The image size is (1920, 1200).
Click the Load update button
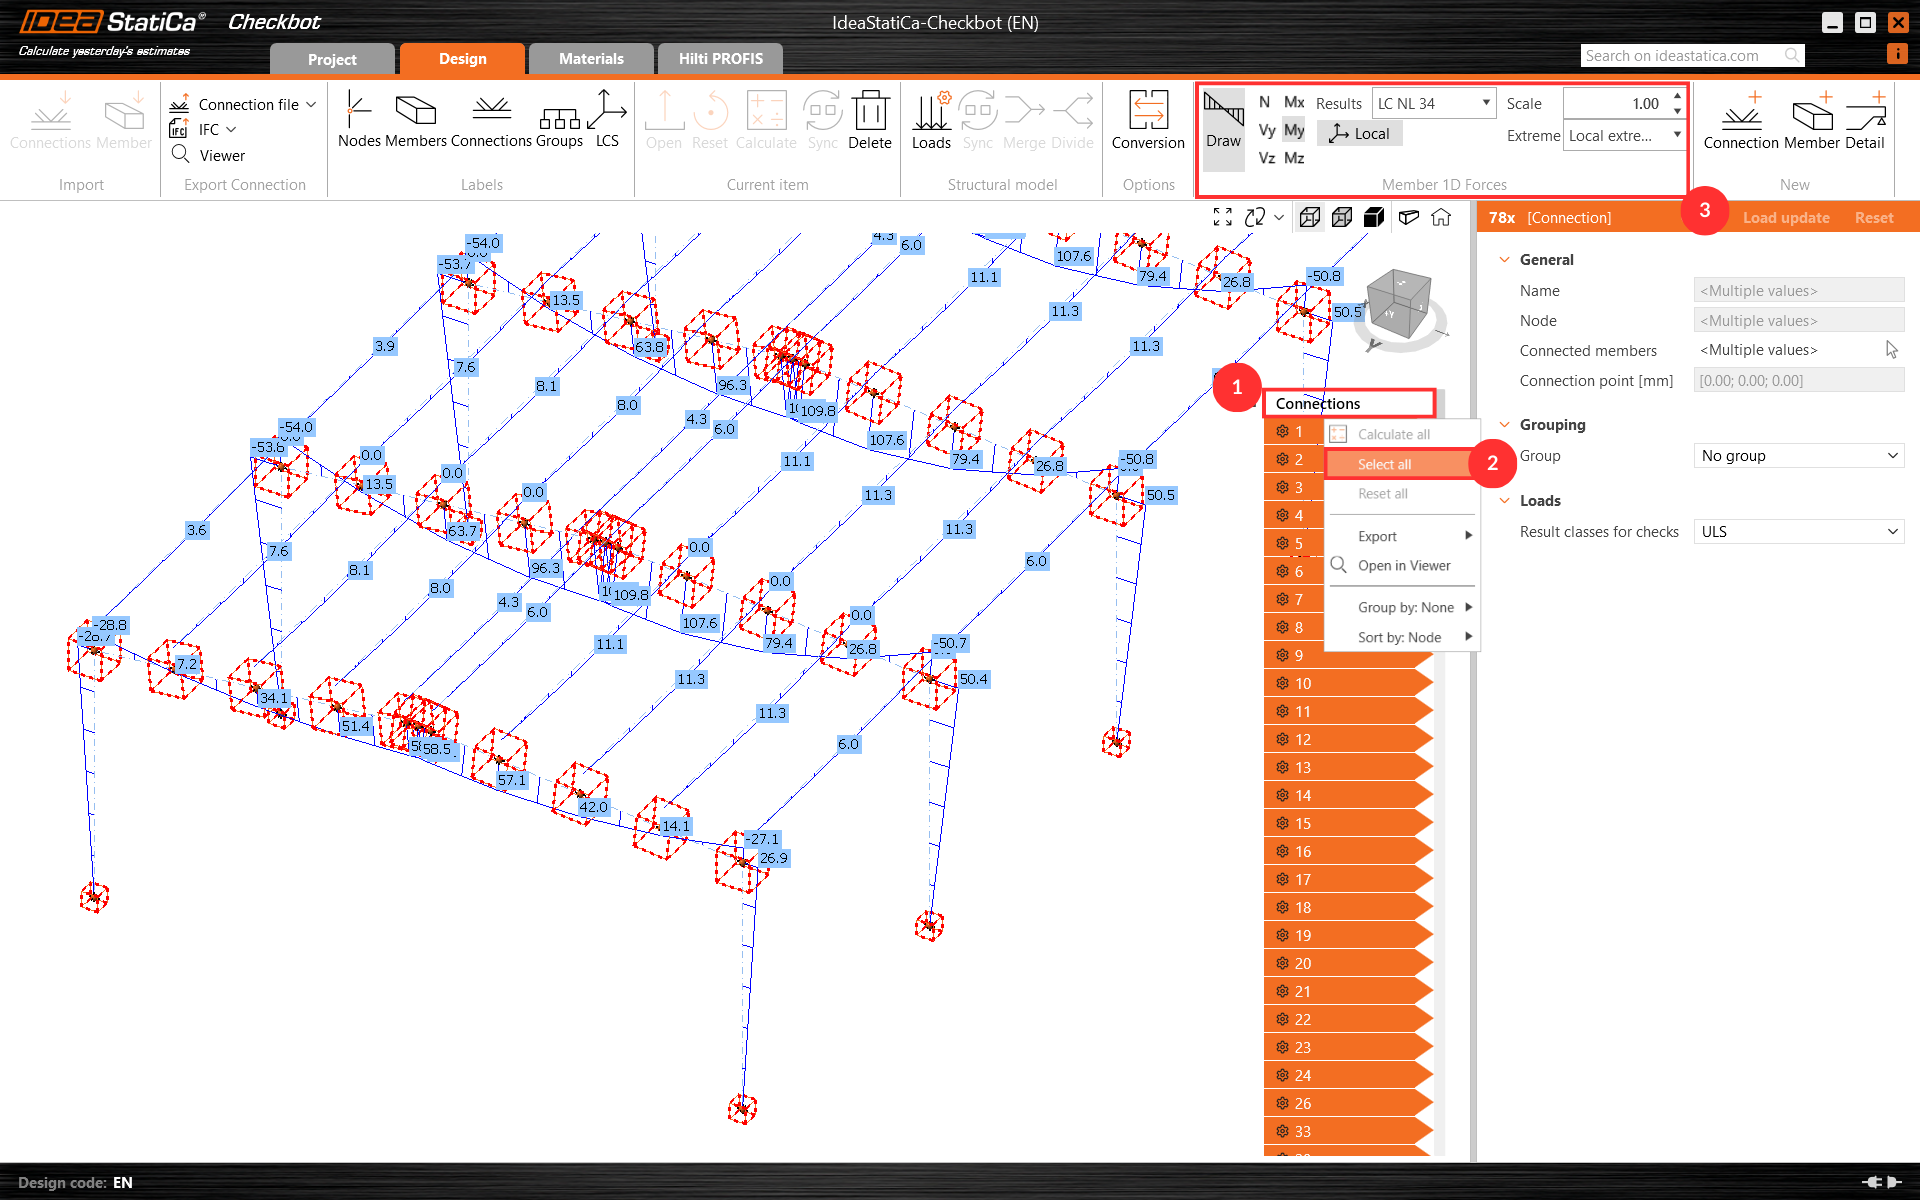[1786, 217]
